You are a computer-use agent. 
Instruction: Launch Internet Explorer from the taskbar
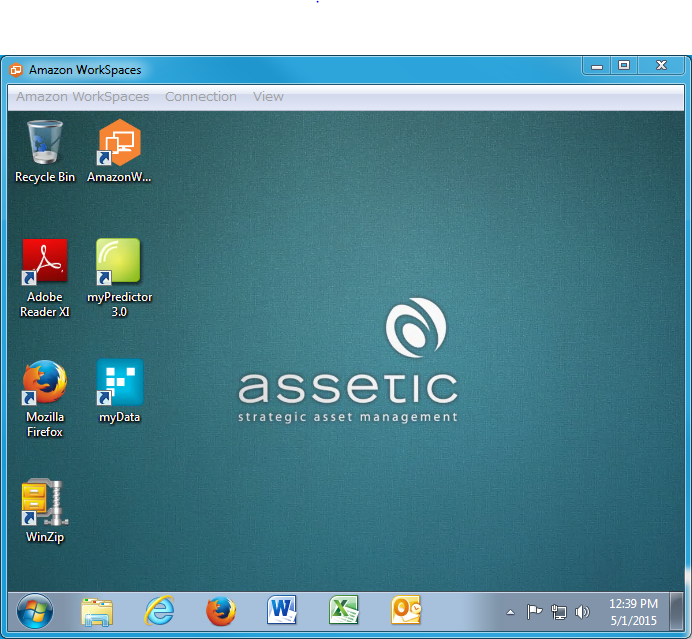point(159,610)
